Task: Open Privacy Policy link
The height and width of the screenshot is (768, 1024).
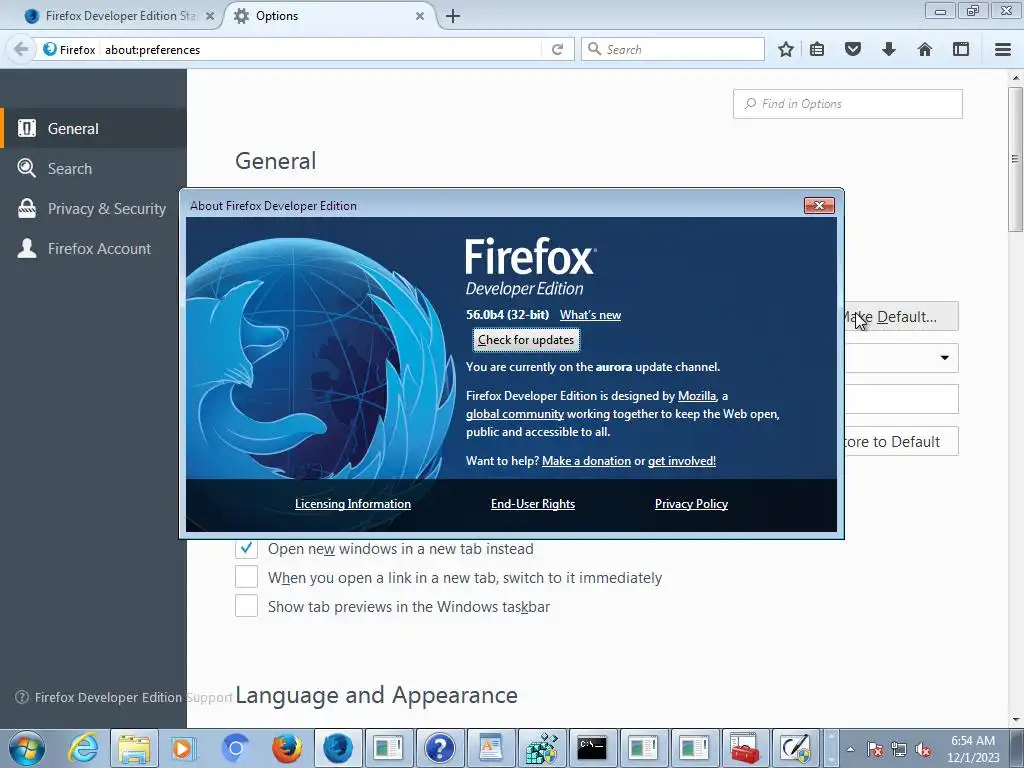Action: (x=691, y=504)
